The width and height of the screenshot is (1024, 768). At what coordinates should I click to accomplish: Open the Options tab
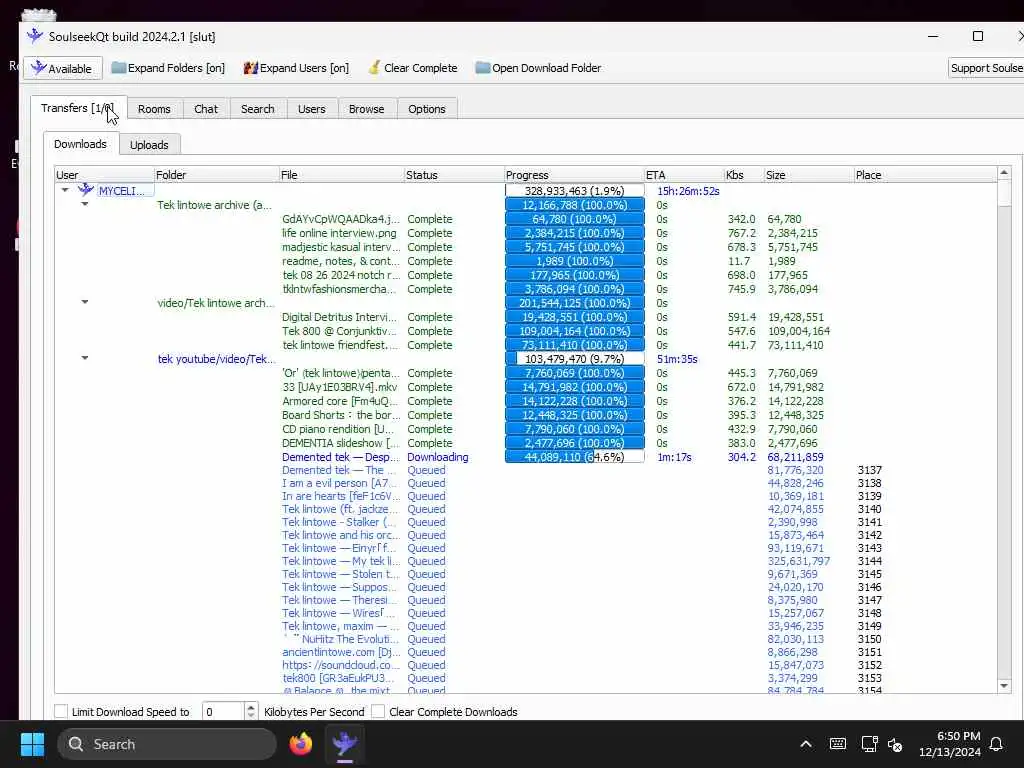click(x=426, y=109)
